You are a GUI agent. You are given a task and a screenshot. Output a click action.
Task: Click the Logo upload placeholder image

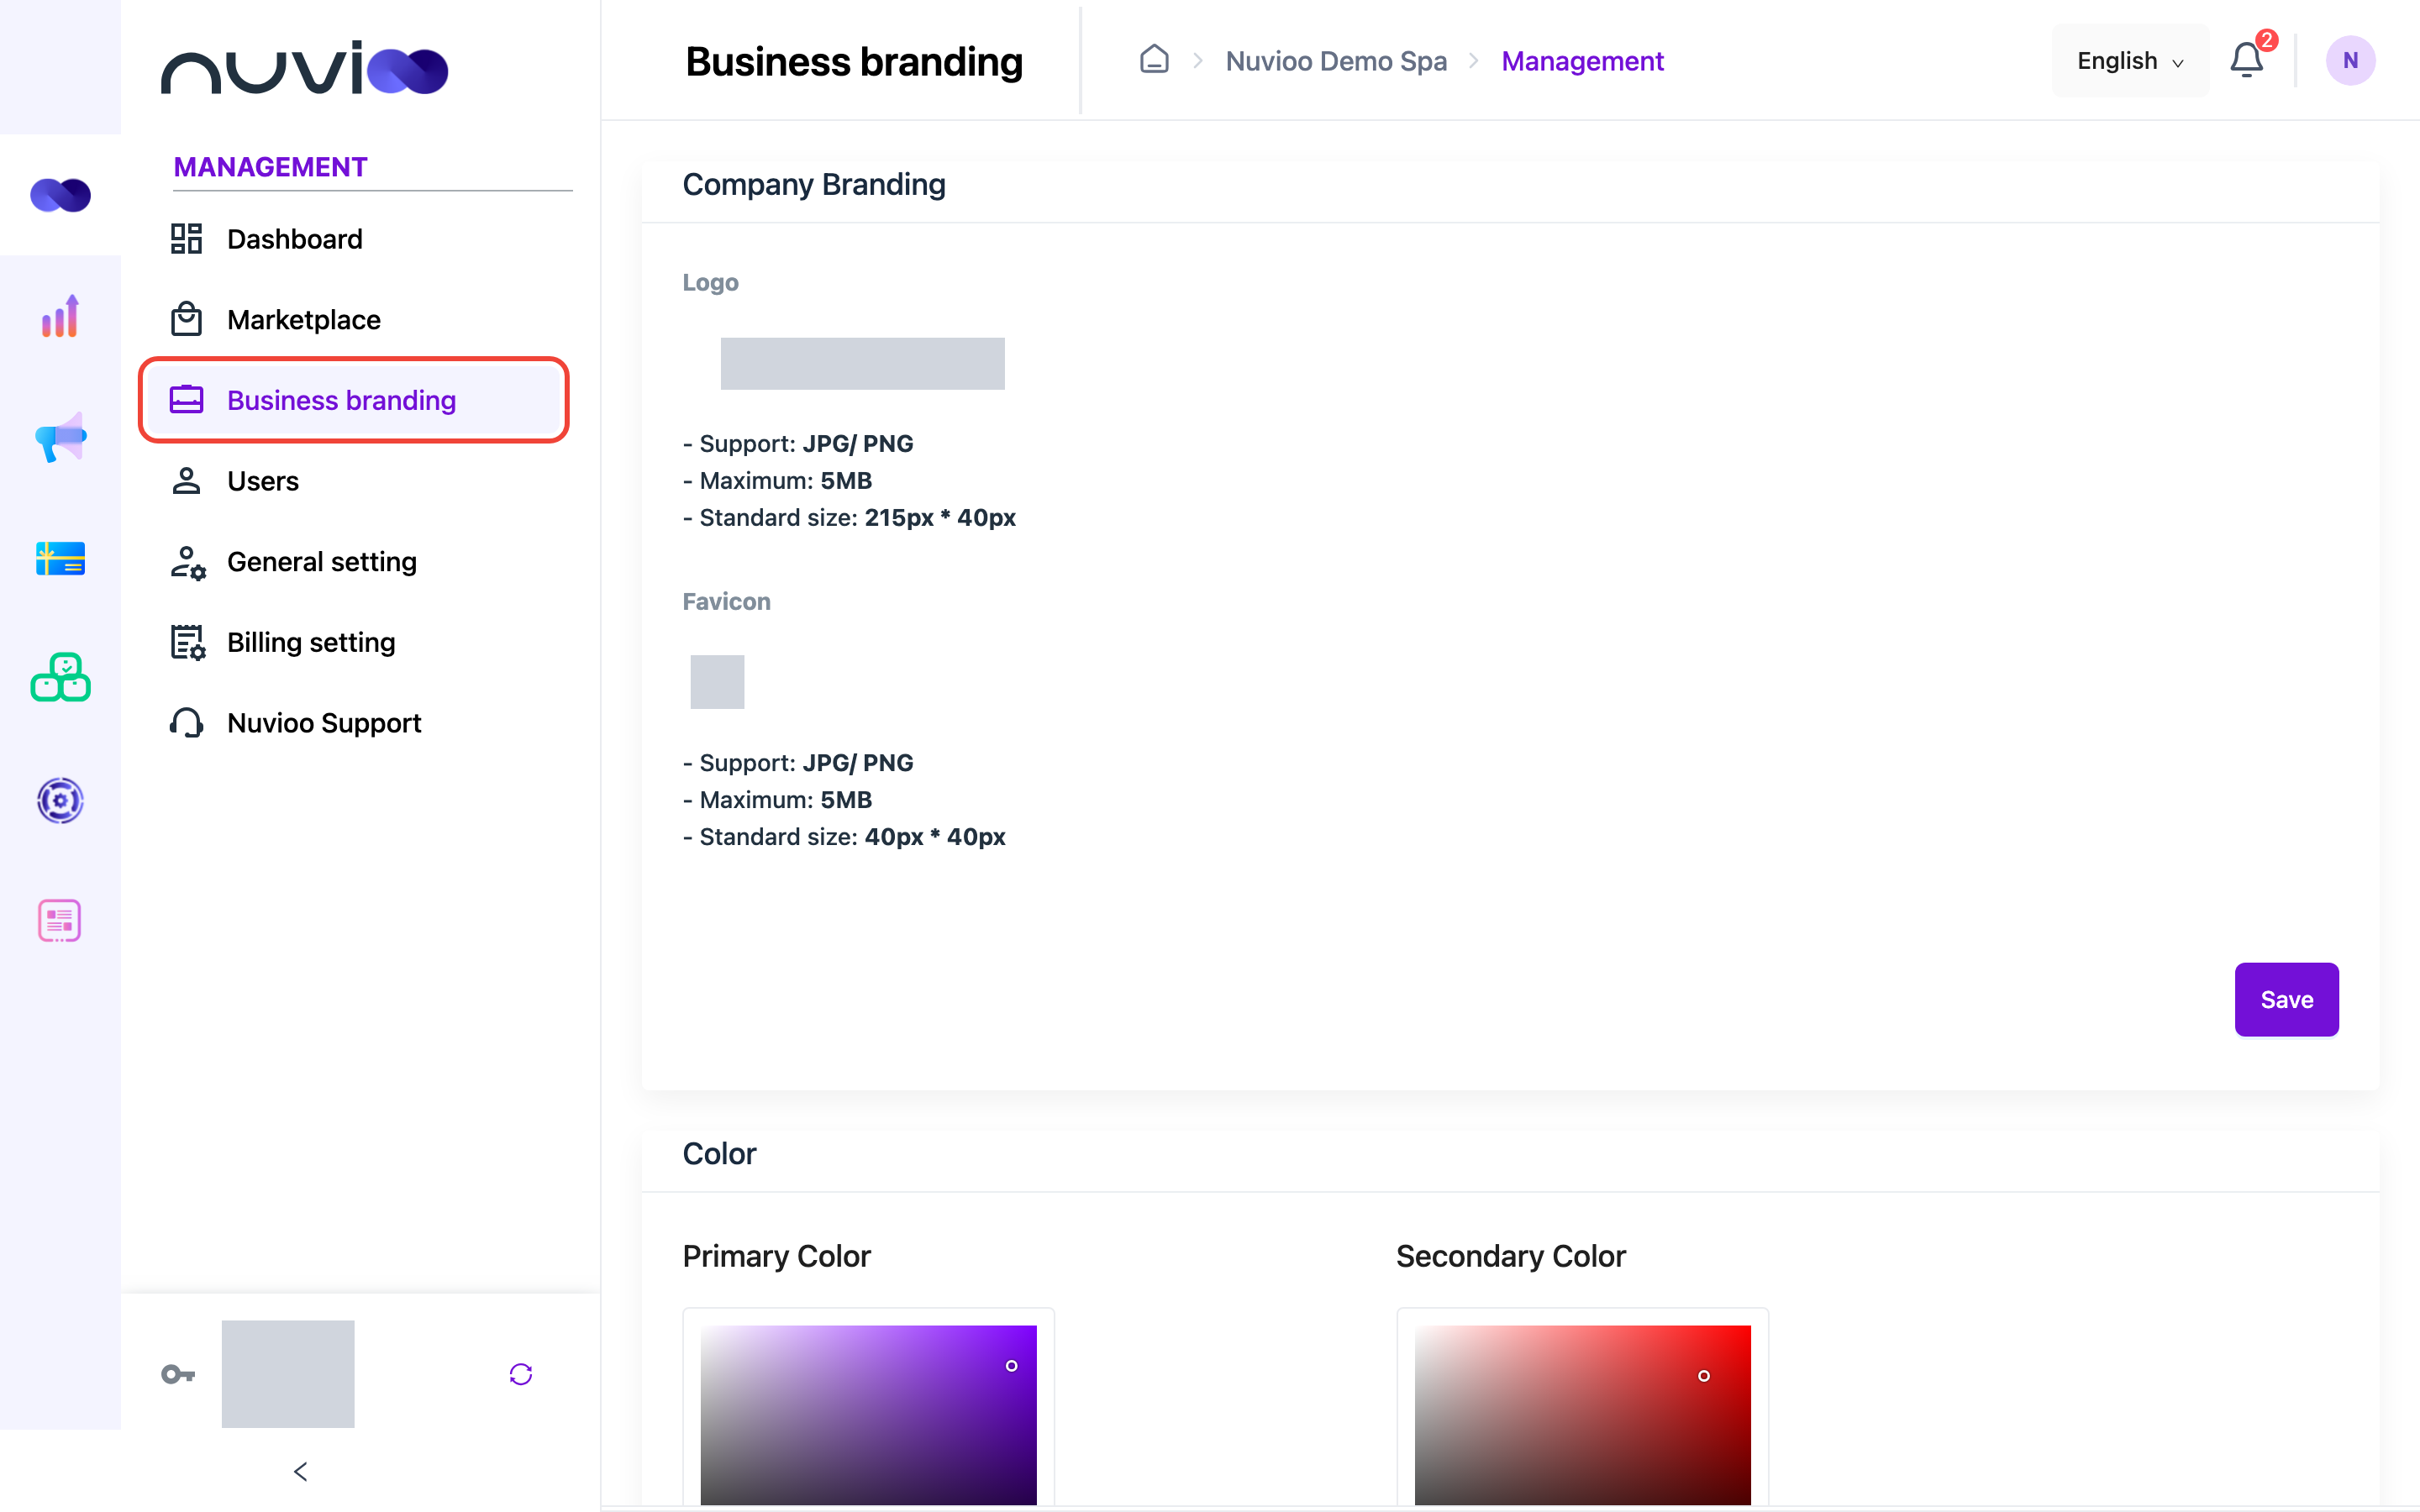(x=862, y=363)
